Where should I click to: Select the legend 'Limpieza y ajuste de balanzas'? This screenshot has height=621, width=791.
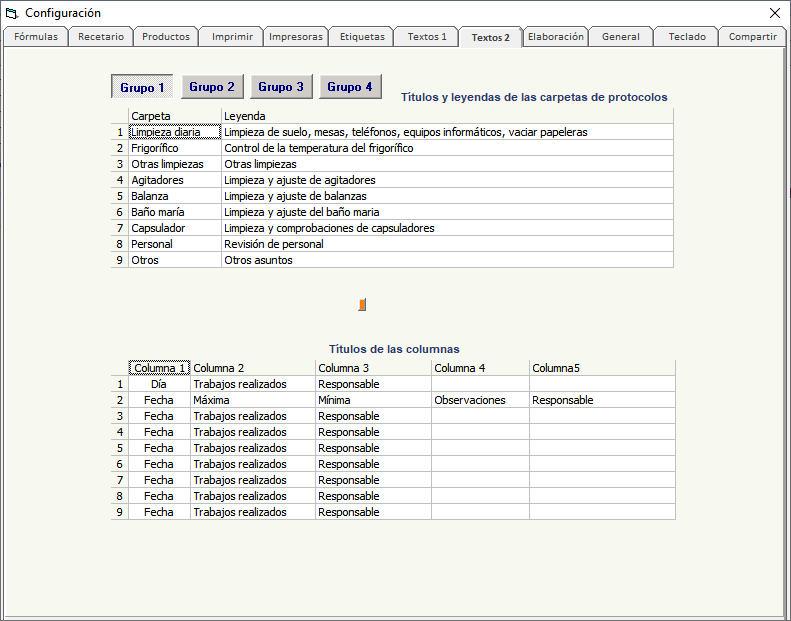tap(447, 196)
